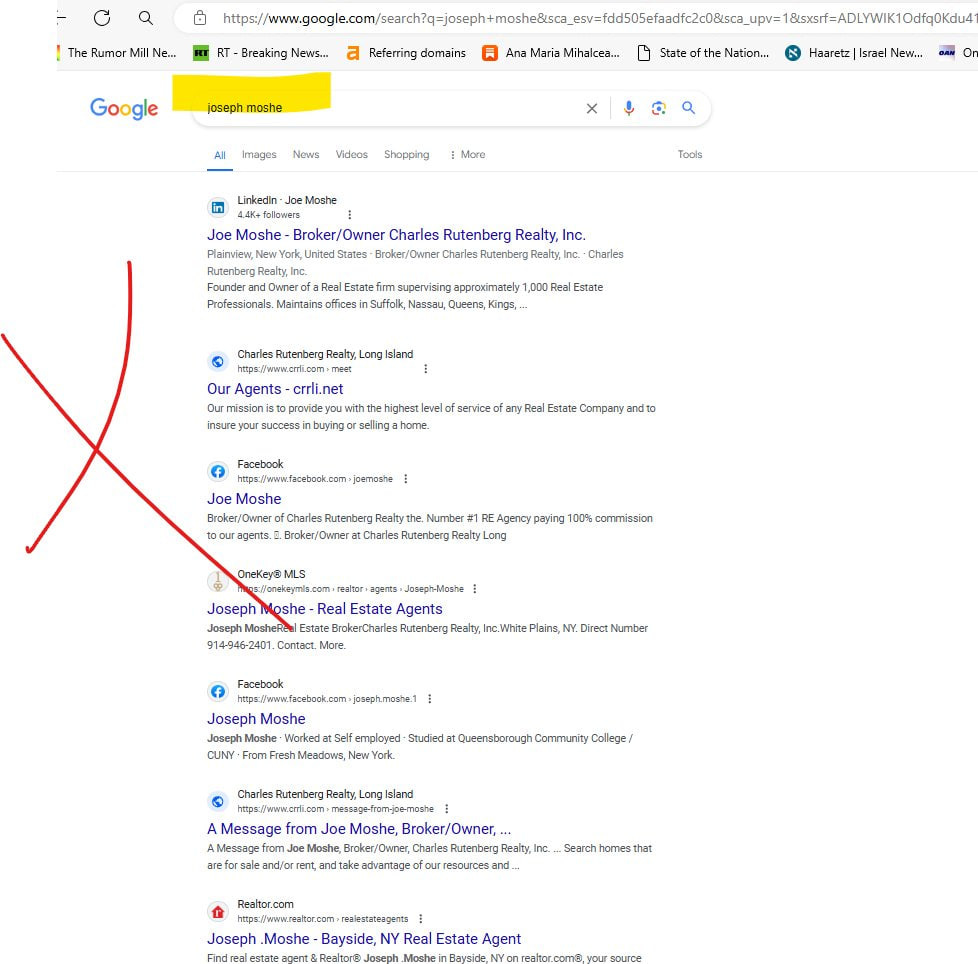
Task: Open Google Lens image search icon
Action: pos(659,108)
